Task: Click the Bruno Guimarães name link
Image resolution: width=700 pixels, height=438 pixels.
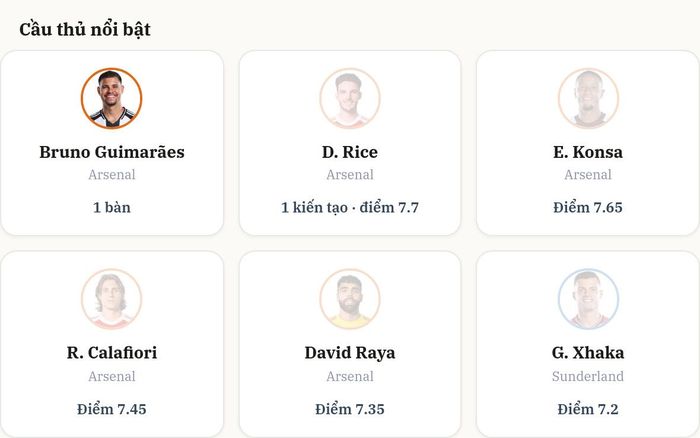Action: coord(112,152)
